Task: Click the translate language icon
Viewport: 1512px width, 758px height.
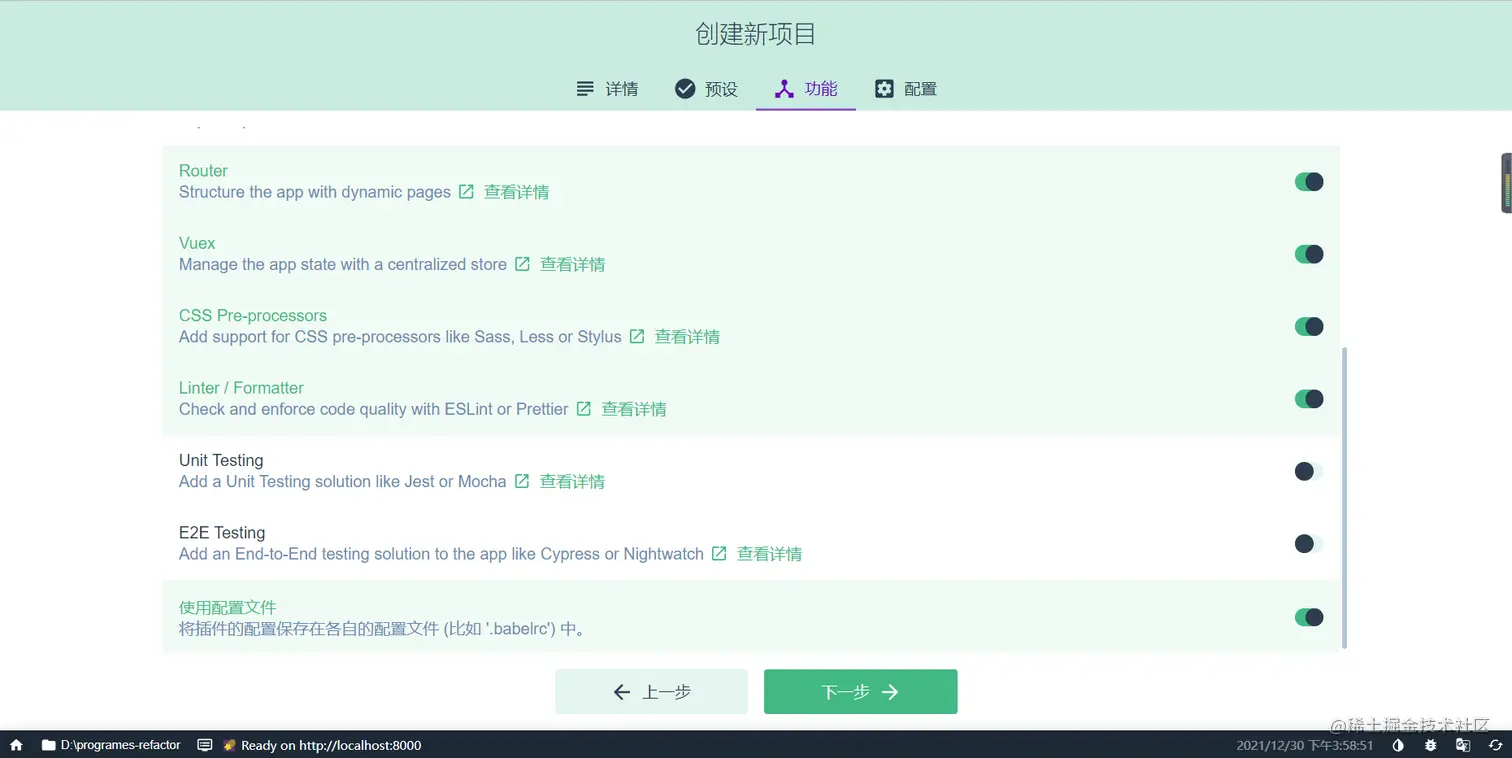Action: coord(1463,745)
